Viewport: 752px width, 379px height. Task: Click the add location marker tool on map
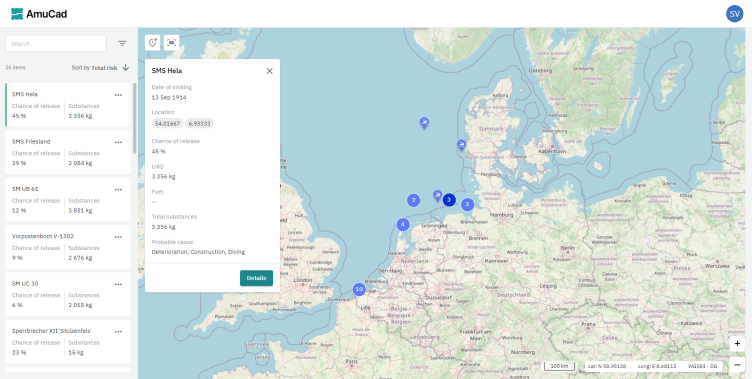153,43
